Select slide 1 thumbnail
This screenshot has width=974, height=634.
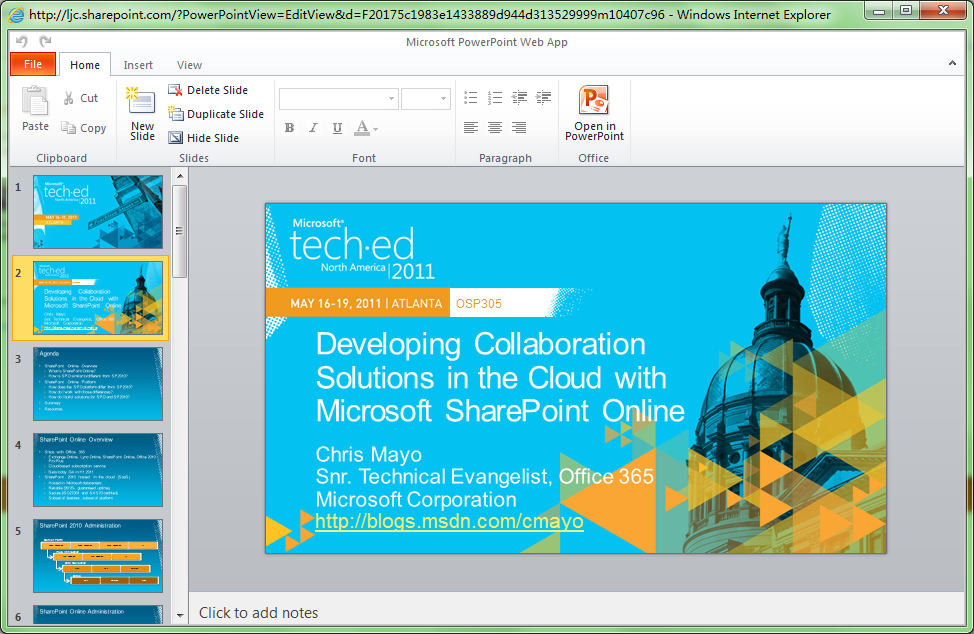click(x=98, y=212)
